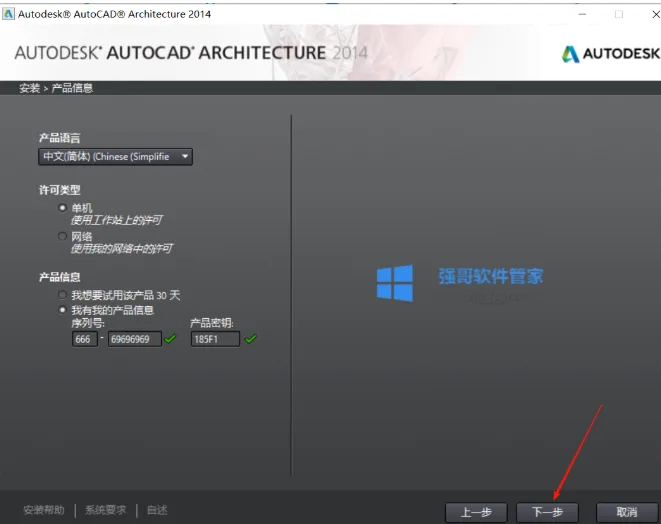Open the 产品语言 language dropdown
Image resolution: width=661 pixels, height=524 pixels.
(116, 157)
